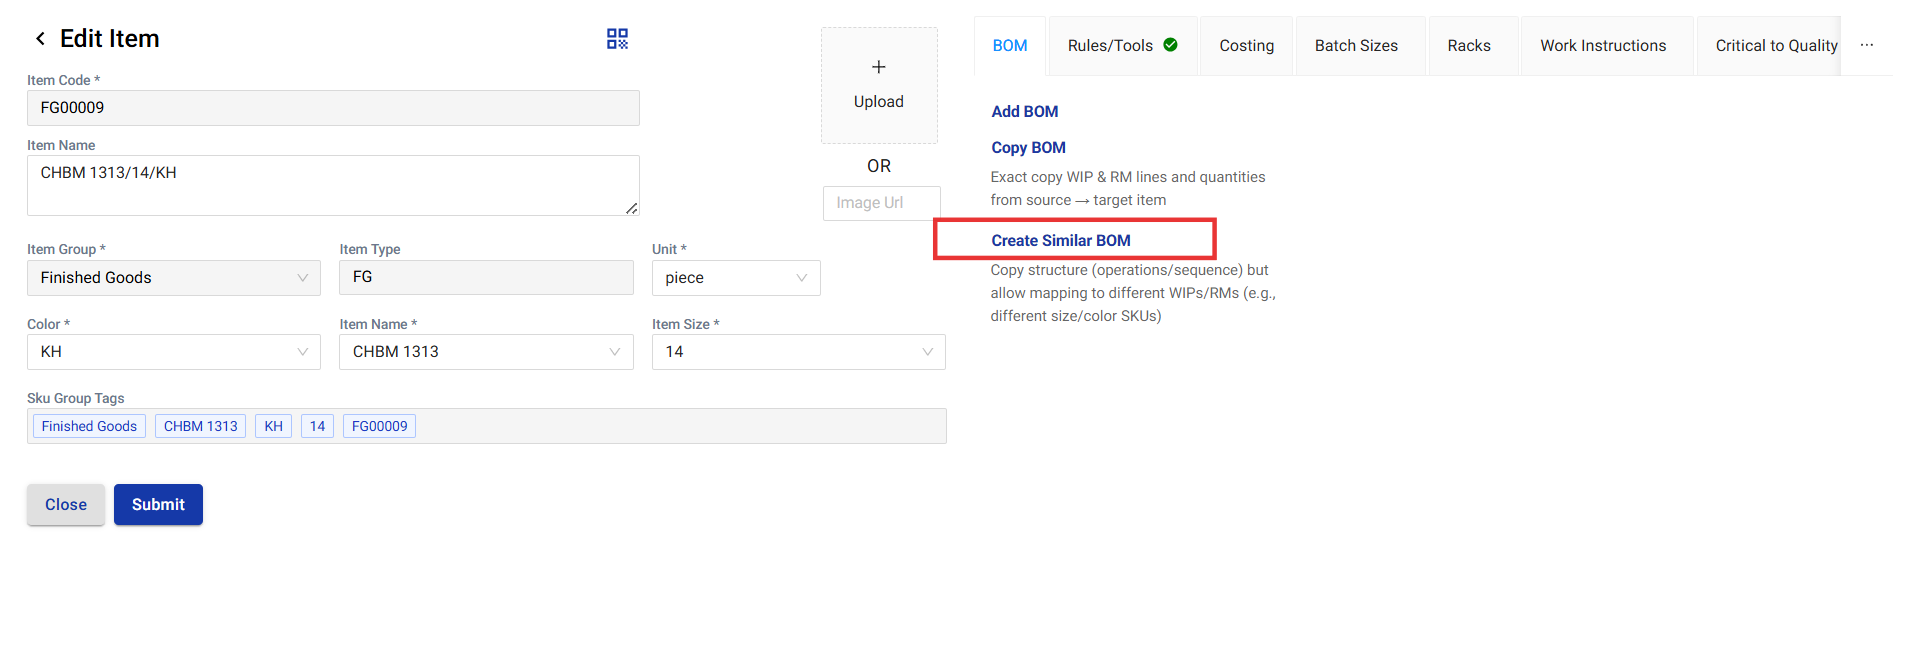This screenshot has width=1918, height=649.
Task: Open the Item Name CHBM 1313 dropdown
Action: (485, 352)
